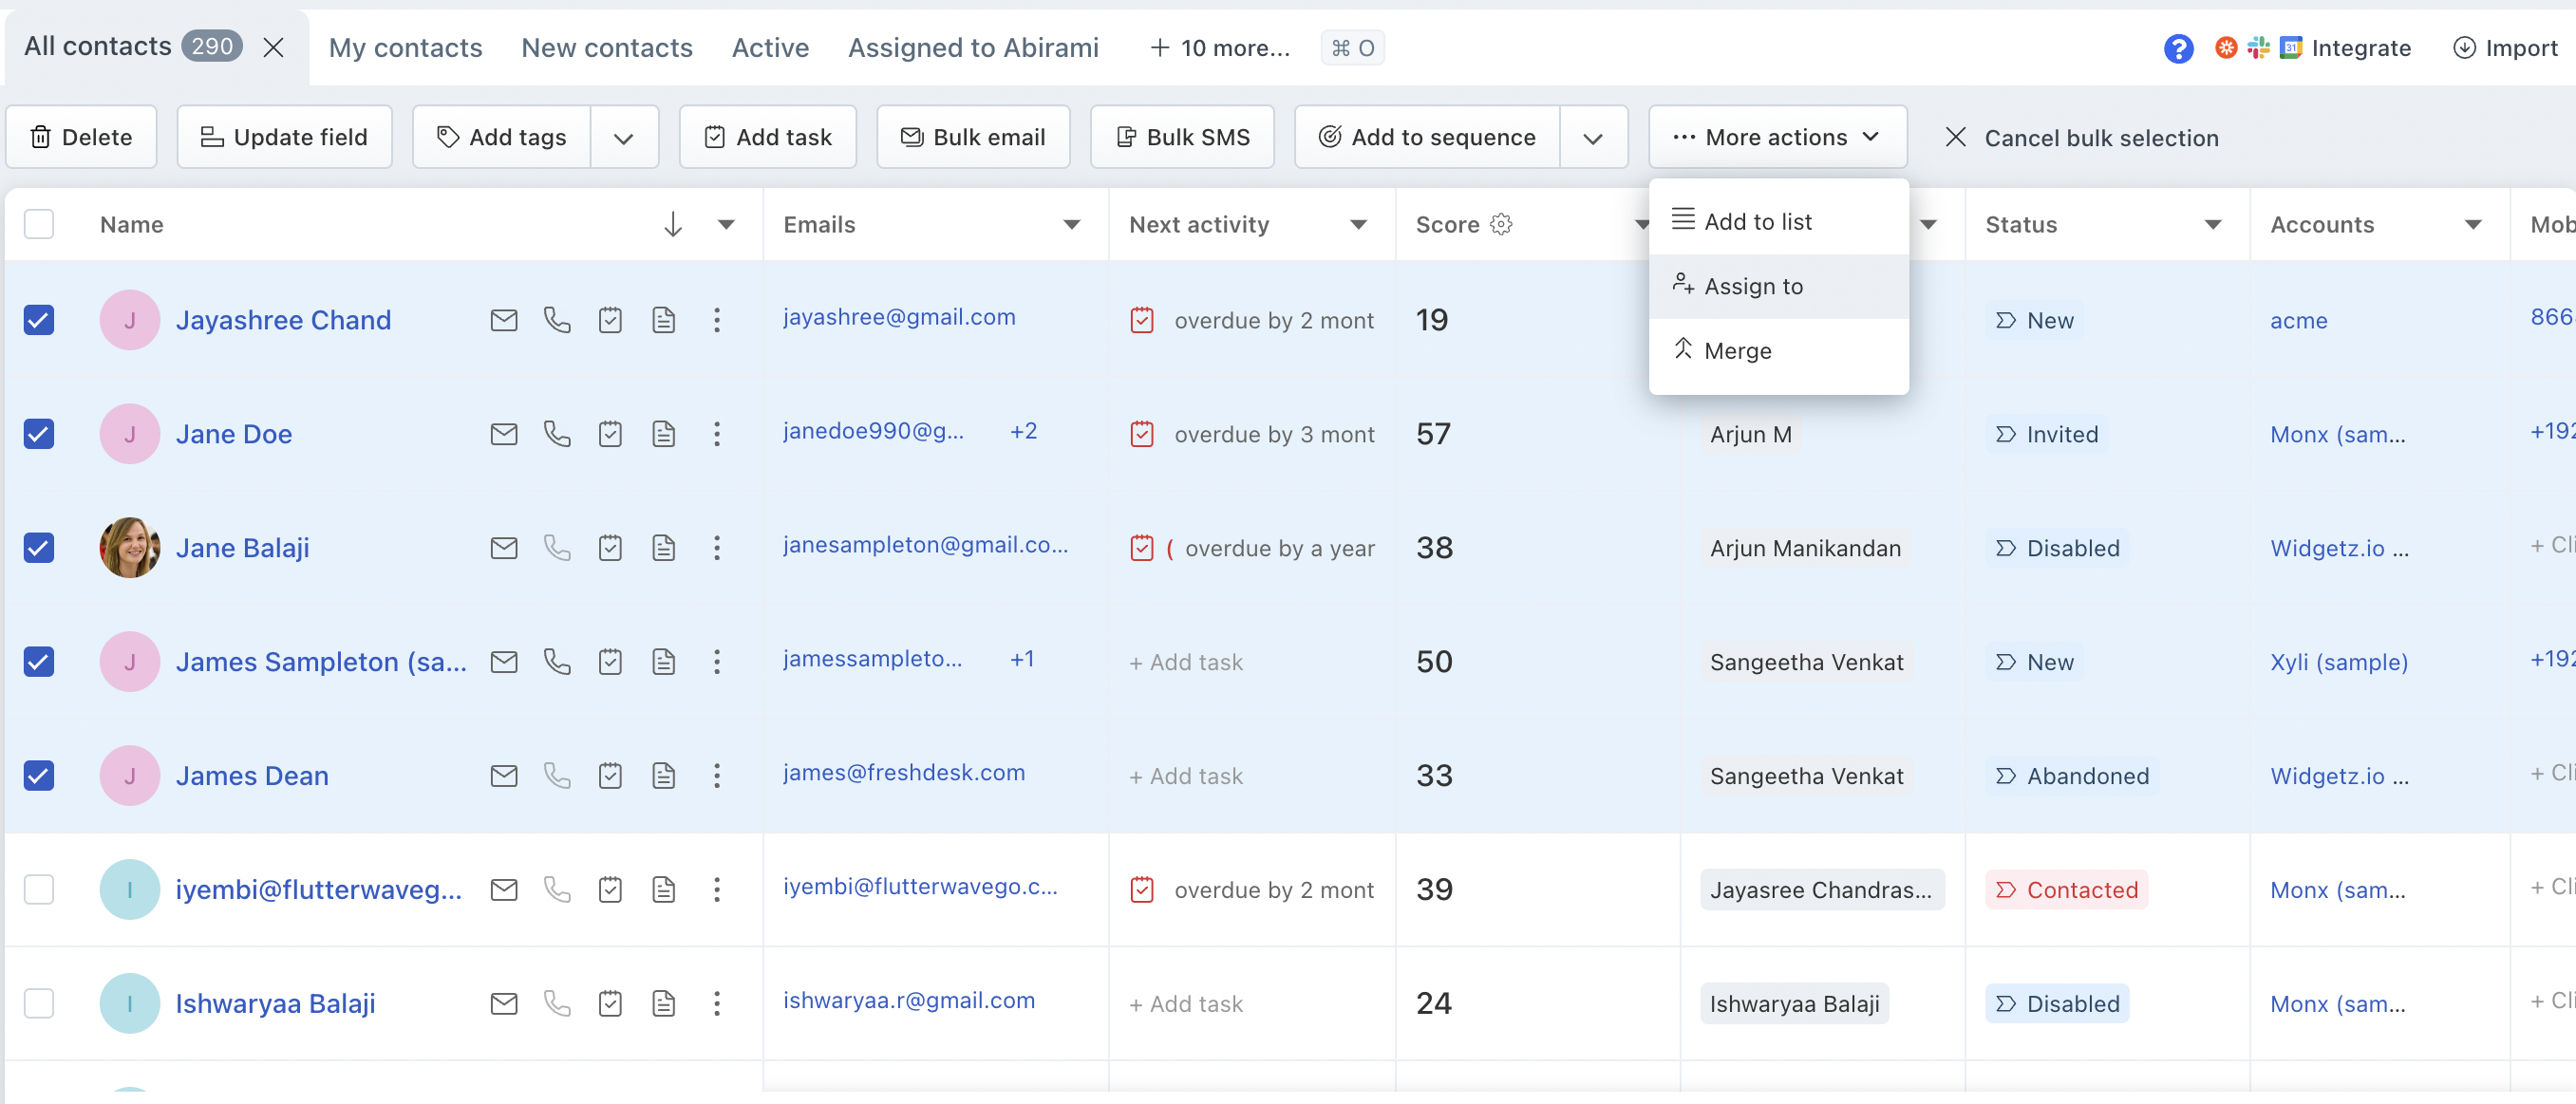The width and height of the screenshot is (2576, 1104).
Task: Click Add task for James Sampleton
Action: tap(1185, 661)
